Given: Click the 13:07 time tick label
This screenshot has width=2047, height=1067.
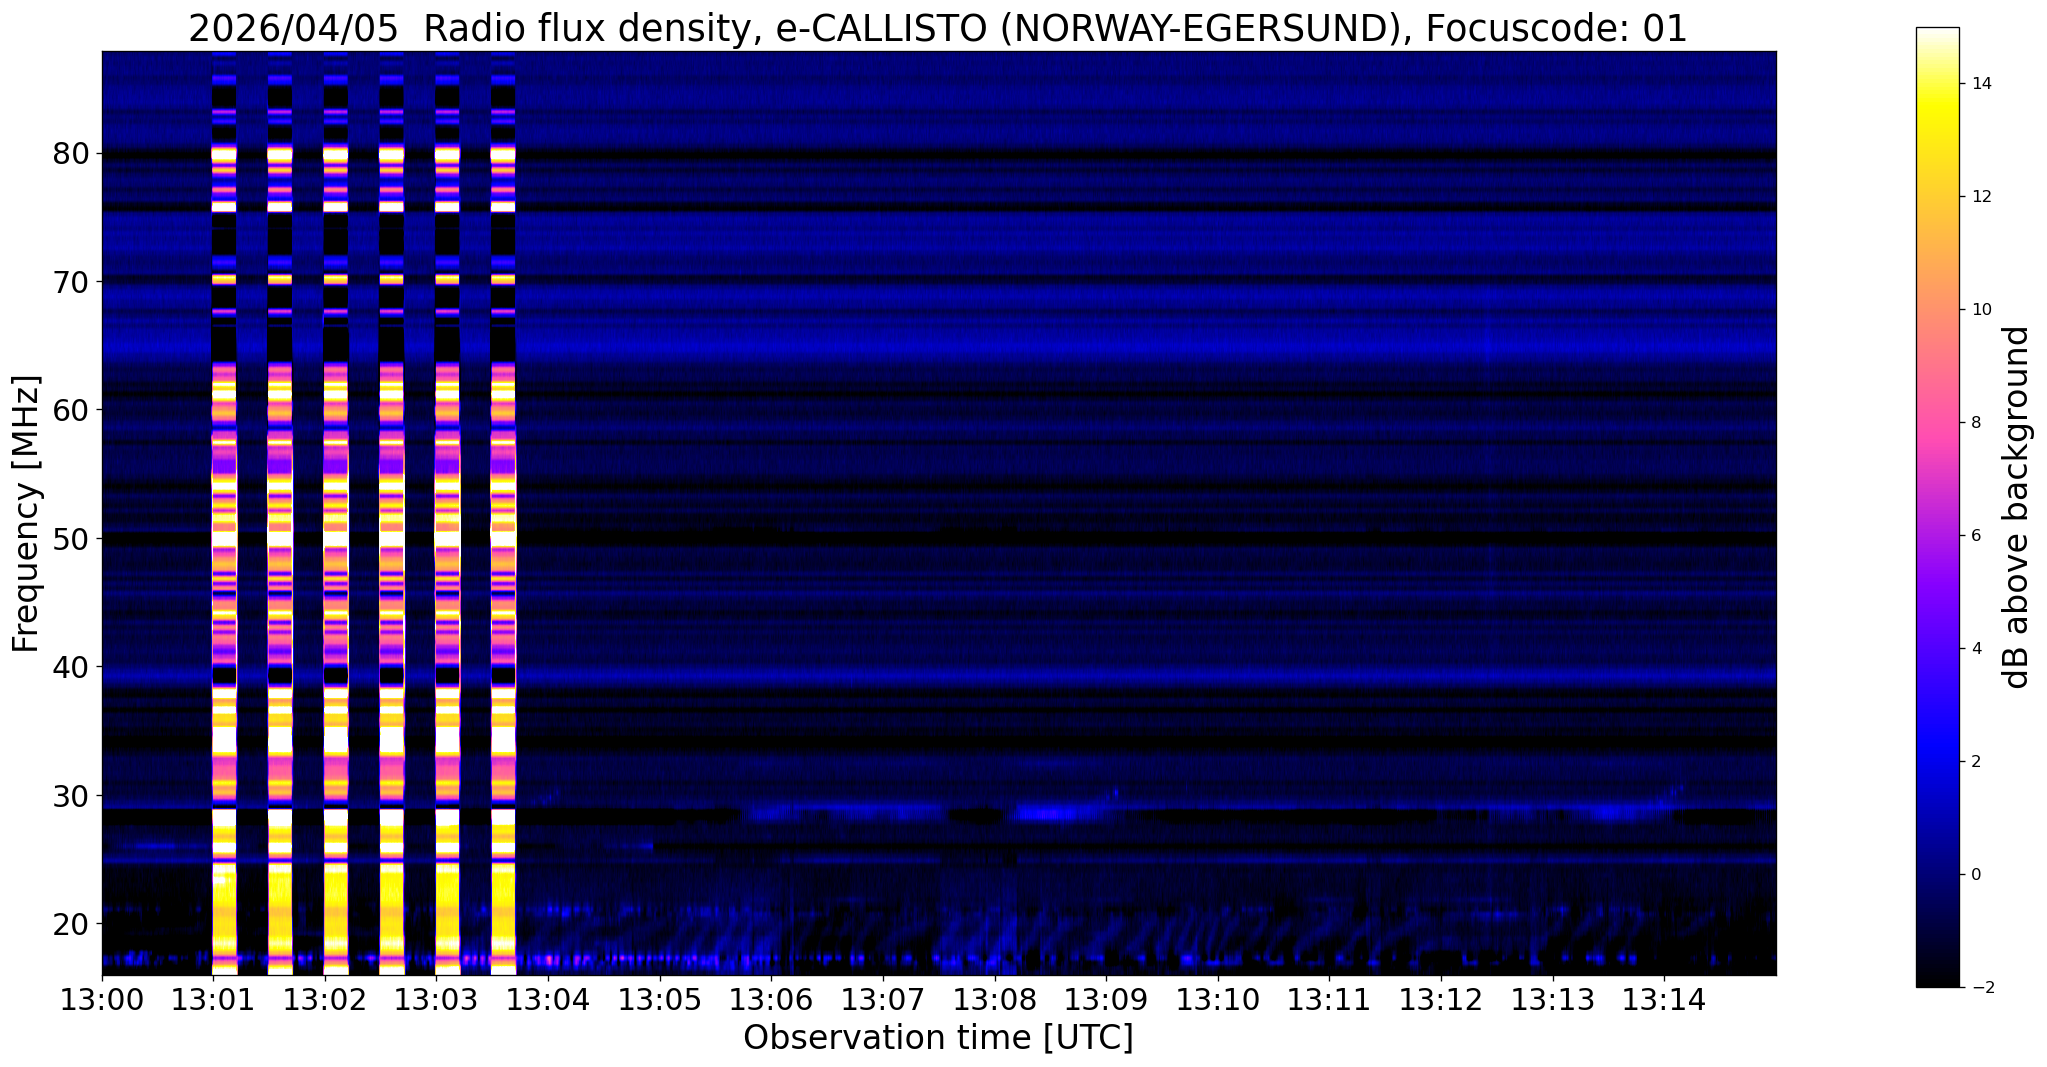Looking at the screenshot, I should point(883,999).
